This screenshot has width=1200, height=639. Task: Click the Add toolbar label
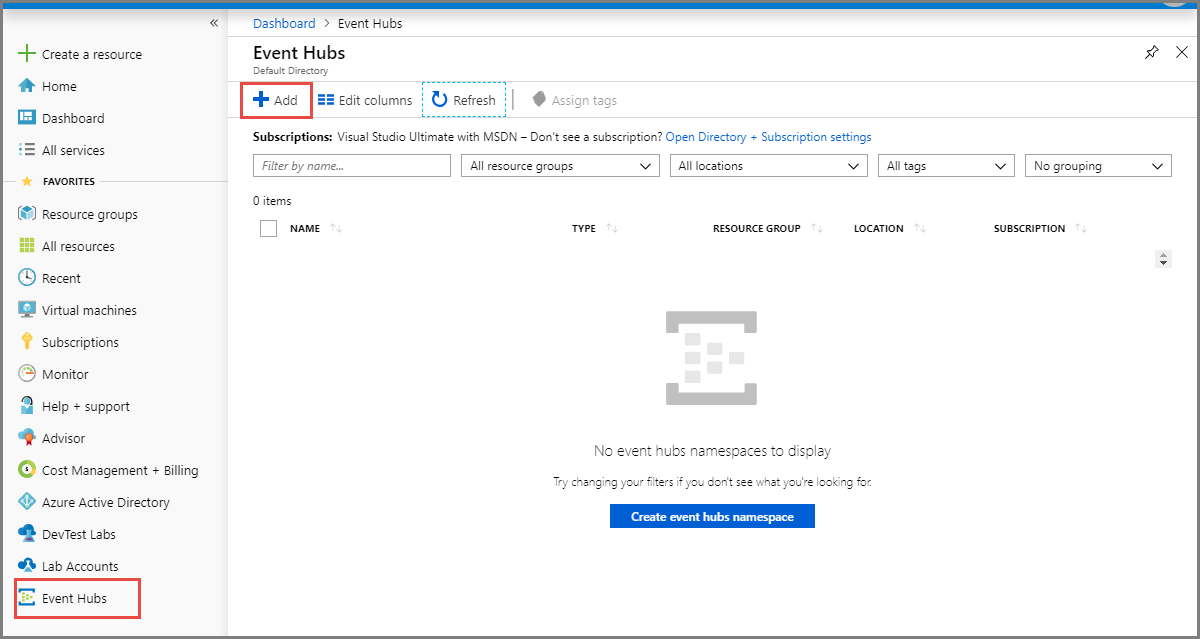(286, 100)
